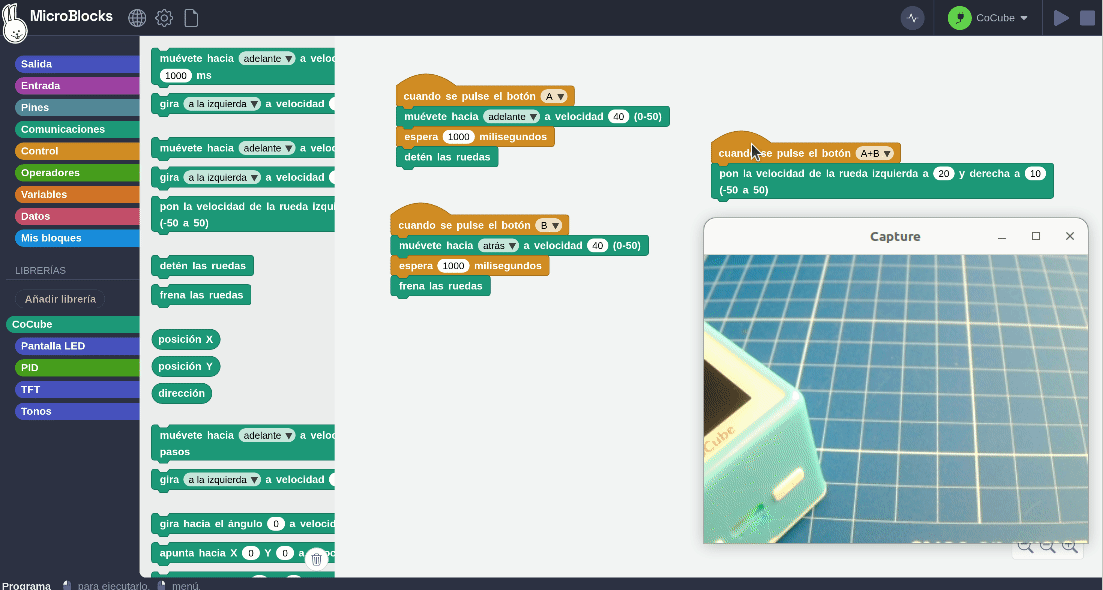The image size is (1103, 590).
Task: Select the Control category
Action: (x=40, y=151)
